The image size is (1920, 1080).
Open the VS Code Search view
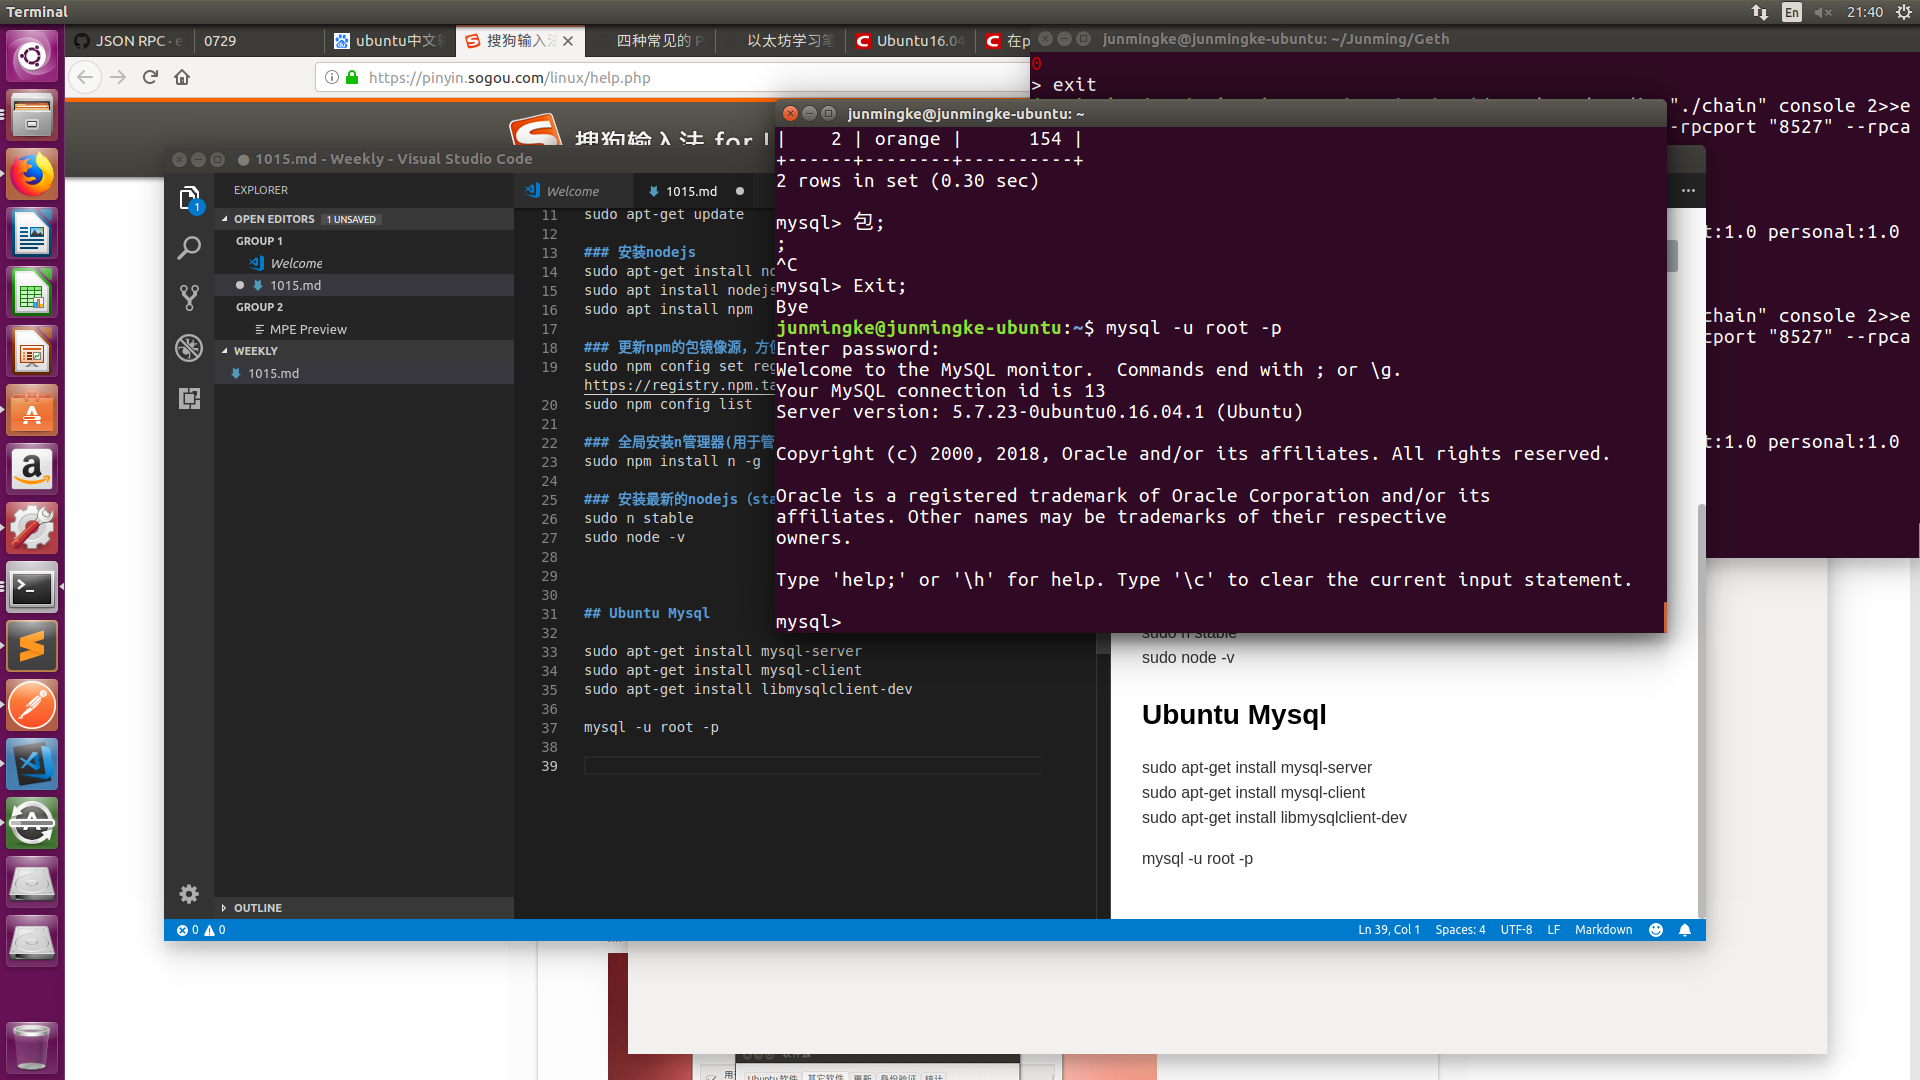[x=189, y=247]
